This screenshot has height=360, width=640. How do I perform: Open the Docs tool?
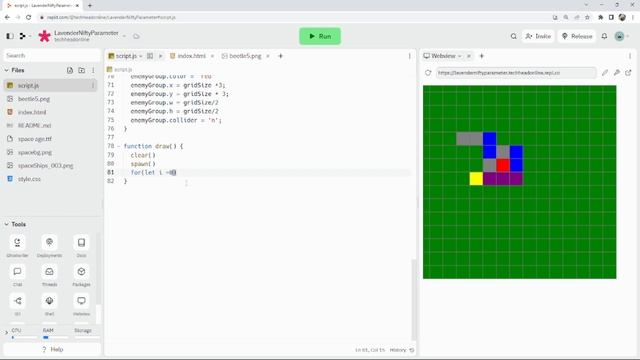(x=81, y=246)
